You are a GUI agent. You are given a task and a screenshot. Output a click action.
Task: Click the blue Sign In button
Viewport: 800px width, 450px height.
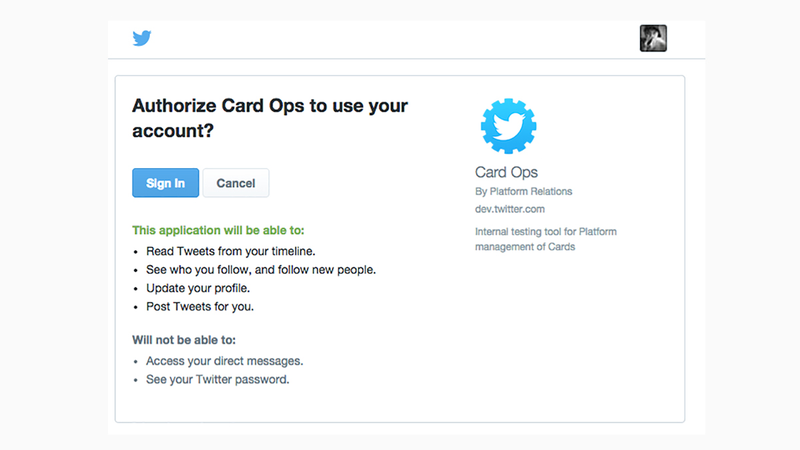165,183
